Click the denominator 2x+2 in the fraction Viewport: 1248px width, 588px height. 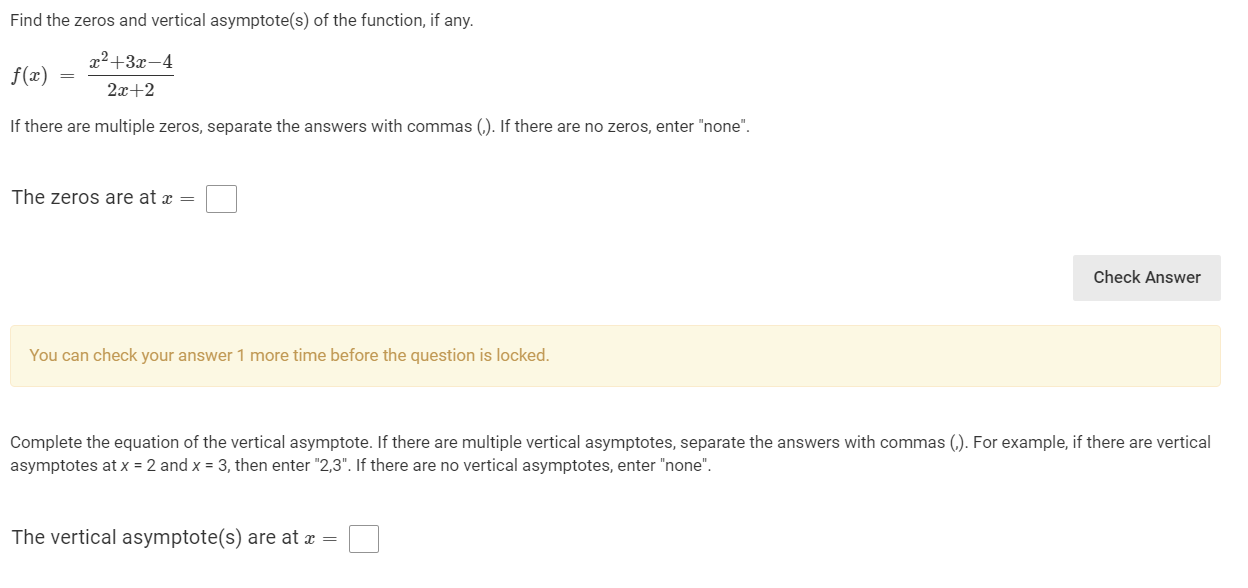tap(131, 90)
